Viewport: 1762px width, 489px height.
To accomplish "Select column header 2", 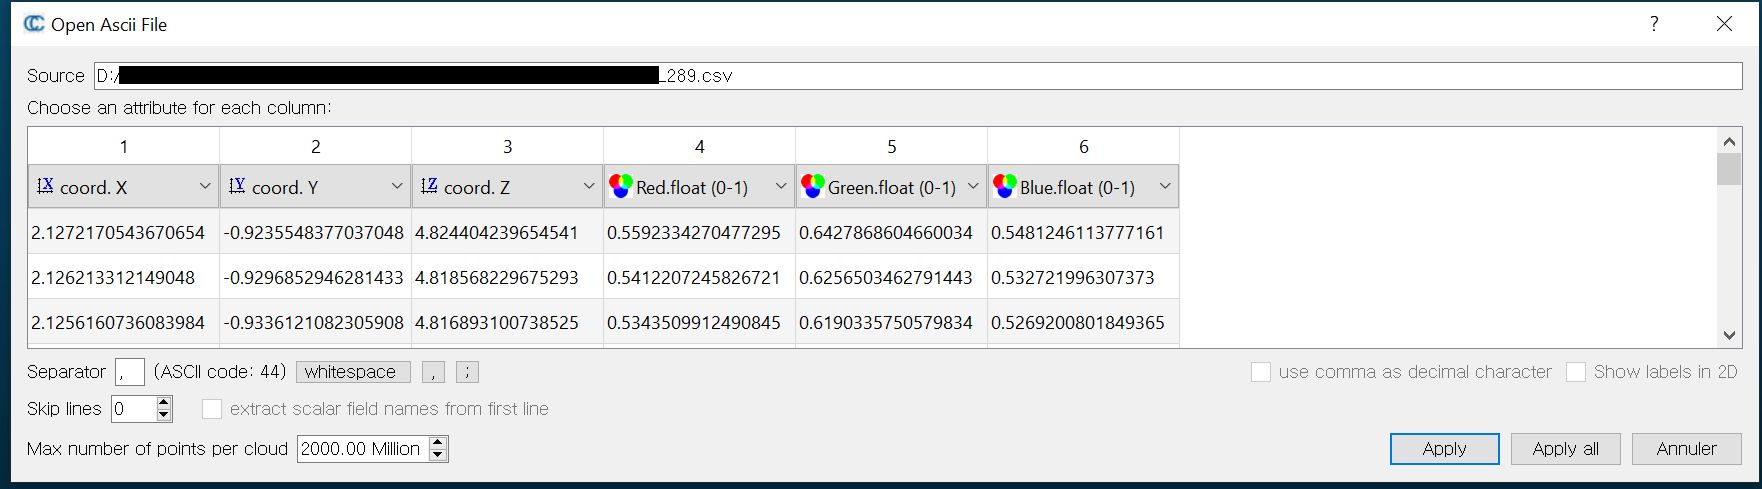I will 316,146.
